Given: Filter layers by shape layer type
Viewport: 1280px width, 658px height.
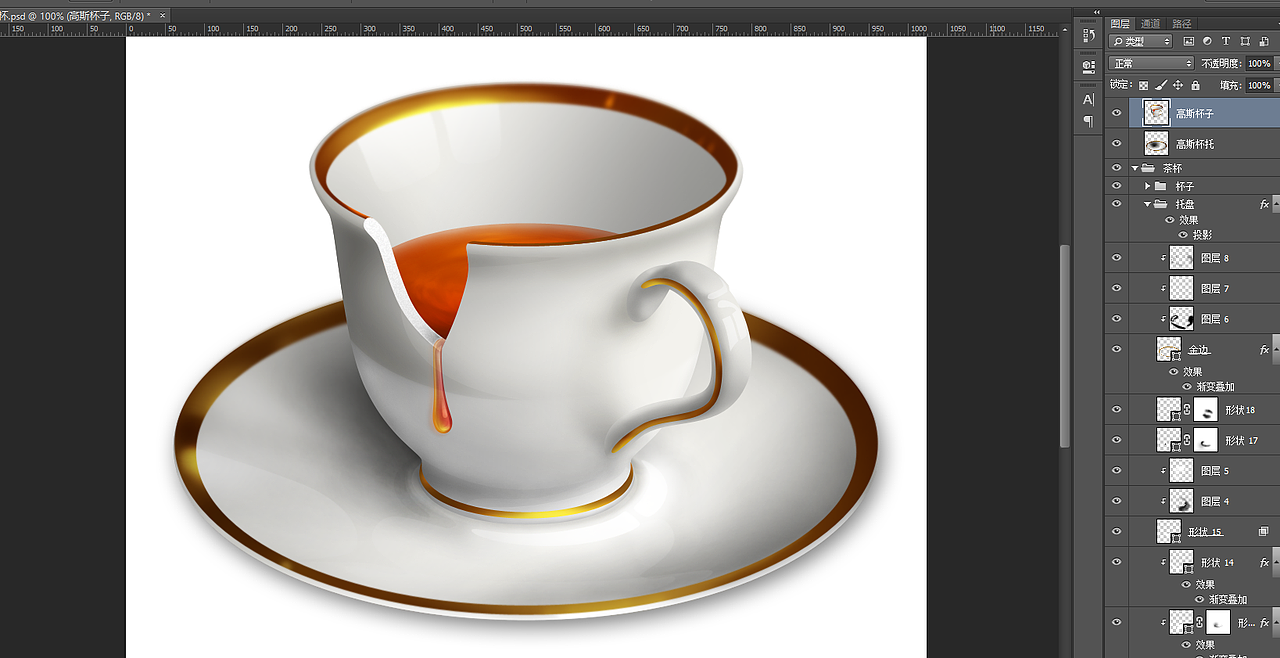Looking at the screenshot, I should point(1245,42).
